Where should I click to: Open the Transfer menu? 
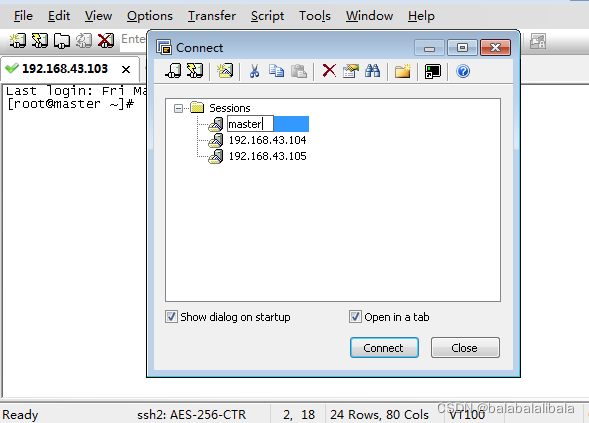(x=212, y=16)
